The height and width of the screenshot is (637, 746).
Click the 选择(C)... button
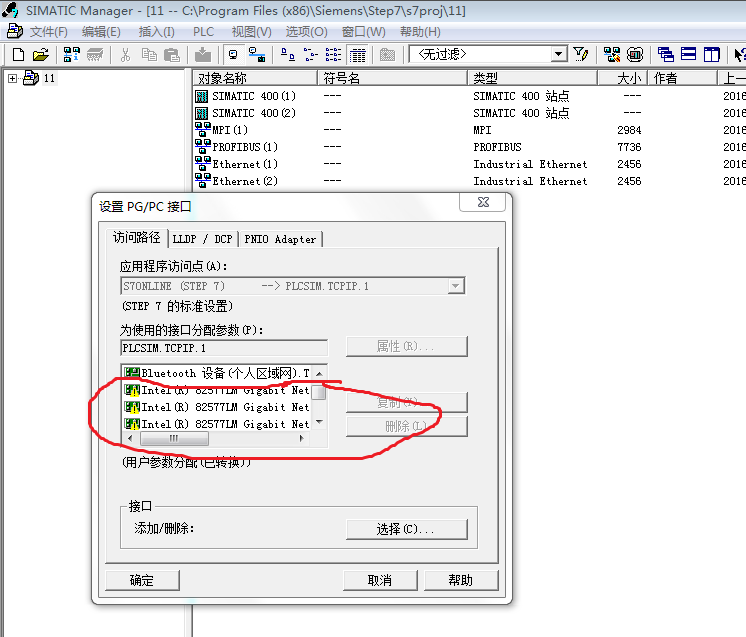coord(406,529)
